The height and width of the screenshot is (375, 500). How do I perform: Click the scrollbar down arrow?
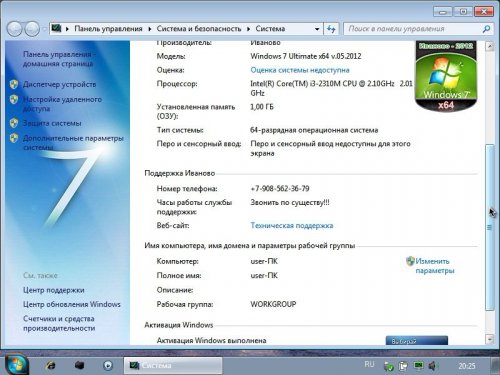click(x=489, y=339)
